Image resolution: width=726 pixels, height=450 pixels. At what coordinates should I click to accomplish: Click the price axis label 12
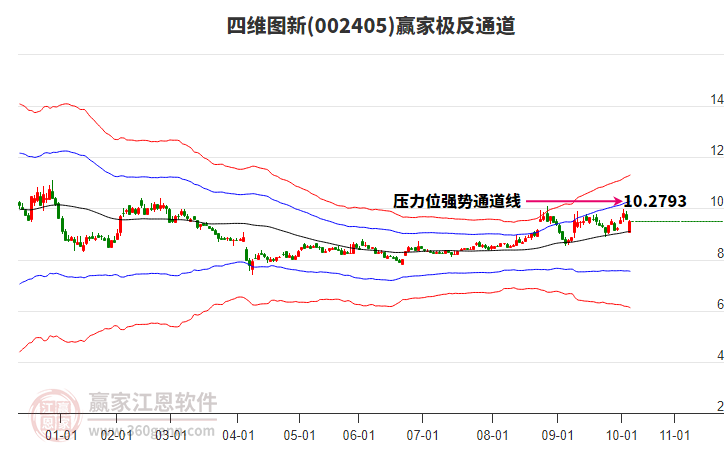tap(717, 150)
